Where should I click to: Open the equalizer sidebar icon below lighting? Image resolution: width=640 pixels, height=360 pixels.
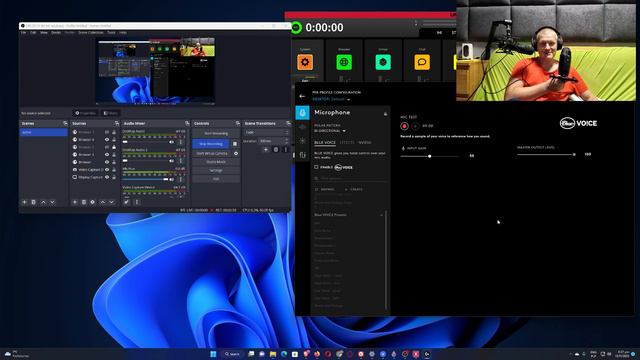coord(302,155)
